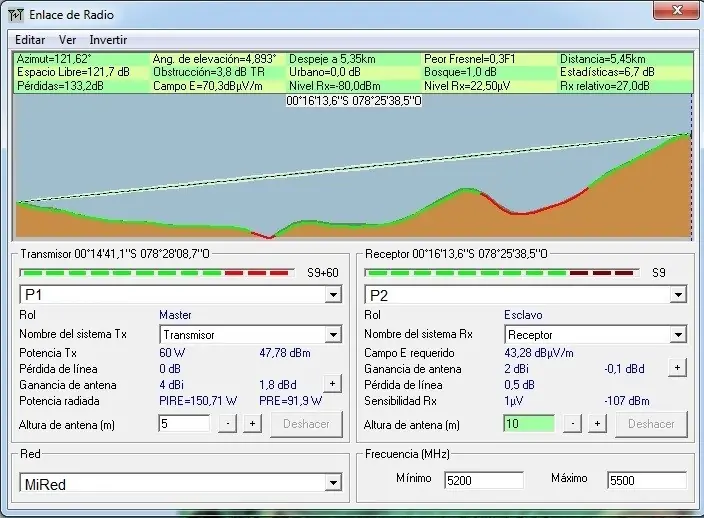Click the 4 dBi transmitter gain value

tap(171, 385)
